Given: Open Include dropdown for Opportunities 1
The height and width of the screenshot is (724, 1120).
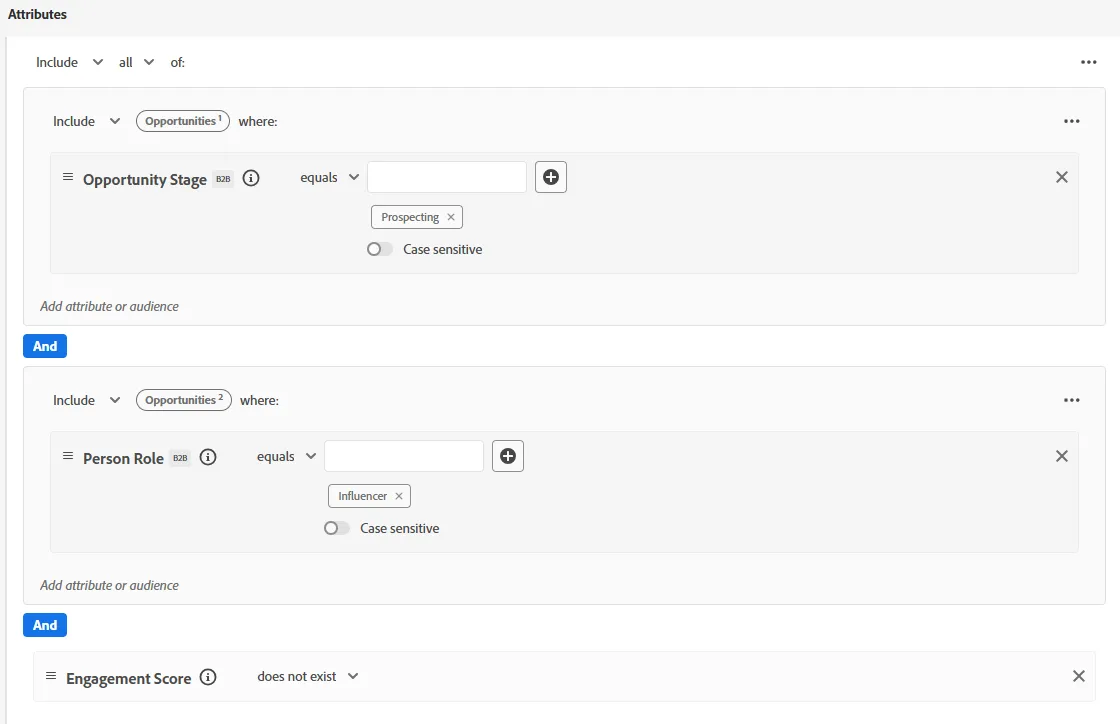Looking at the screenshot, I should (86, 121).
